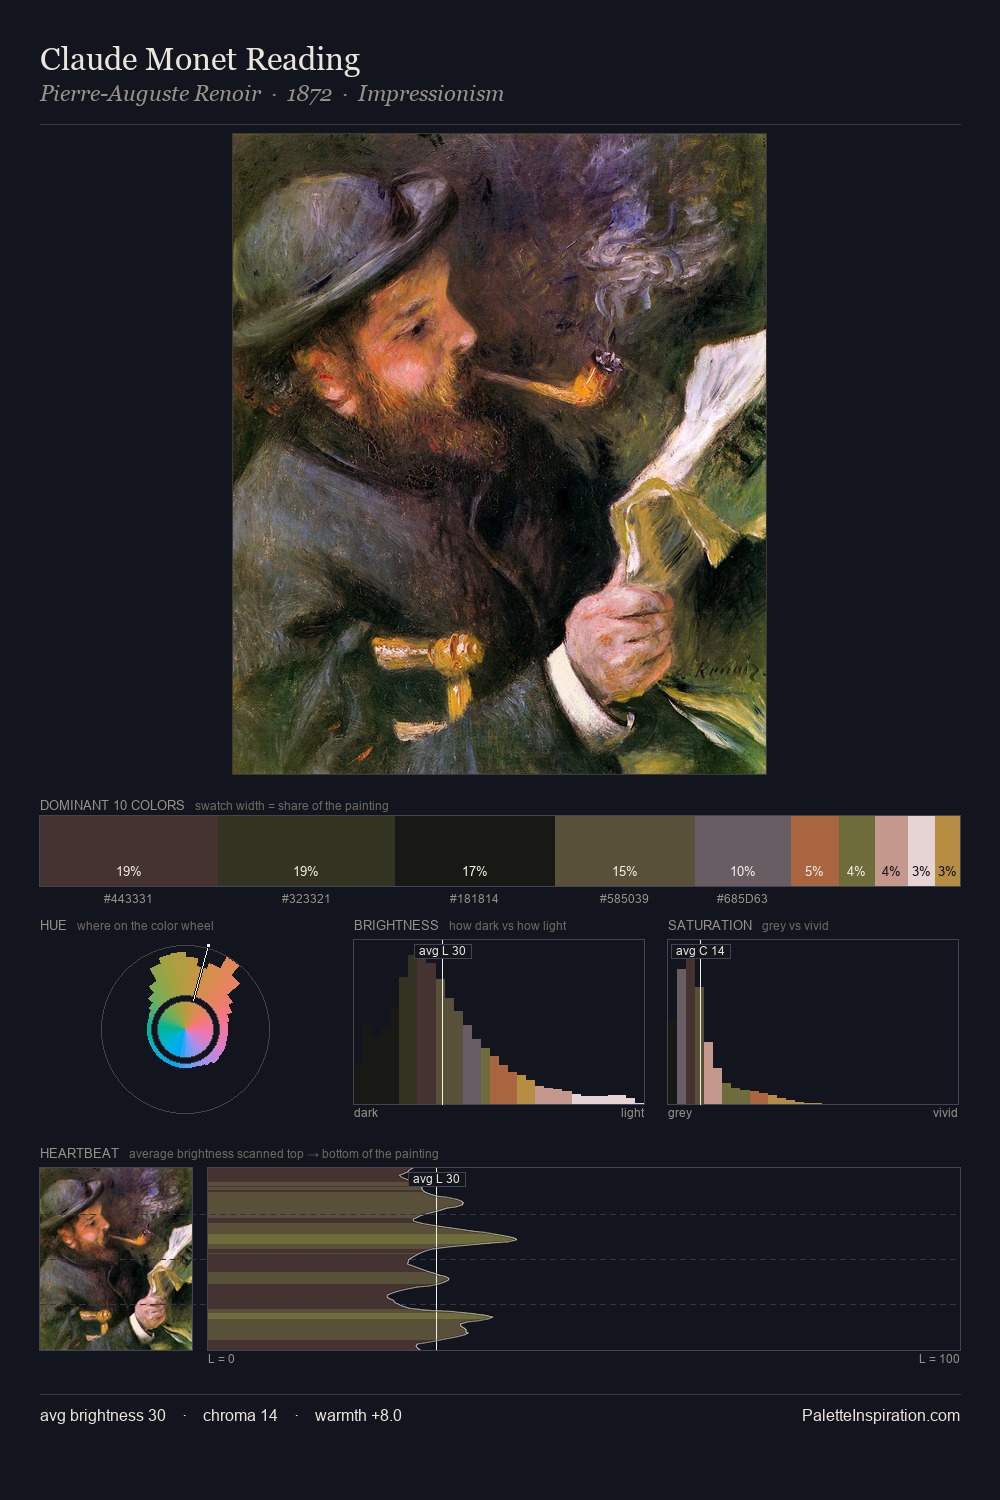This screenshot has width=1000, height=1500.
Task: Click the 'HEARTBEAT' section heading
Action: 79,1153
